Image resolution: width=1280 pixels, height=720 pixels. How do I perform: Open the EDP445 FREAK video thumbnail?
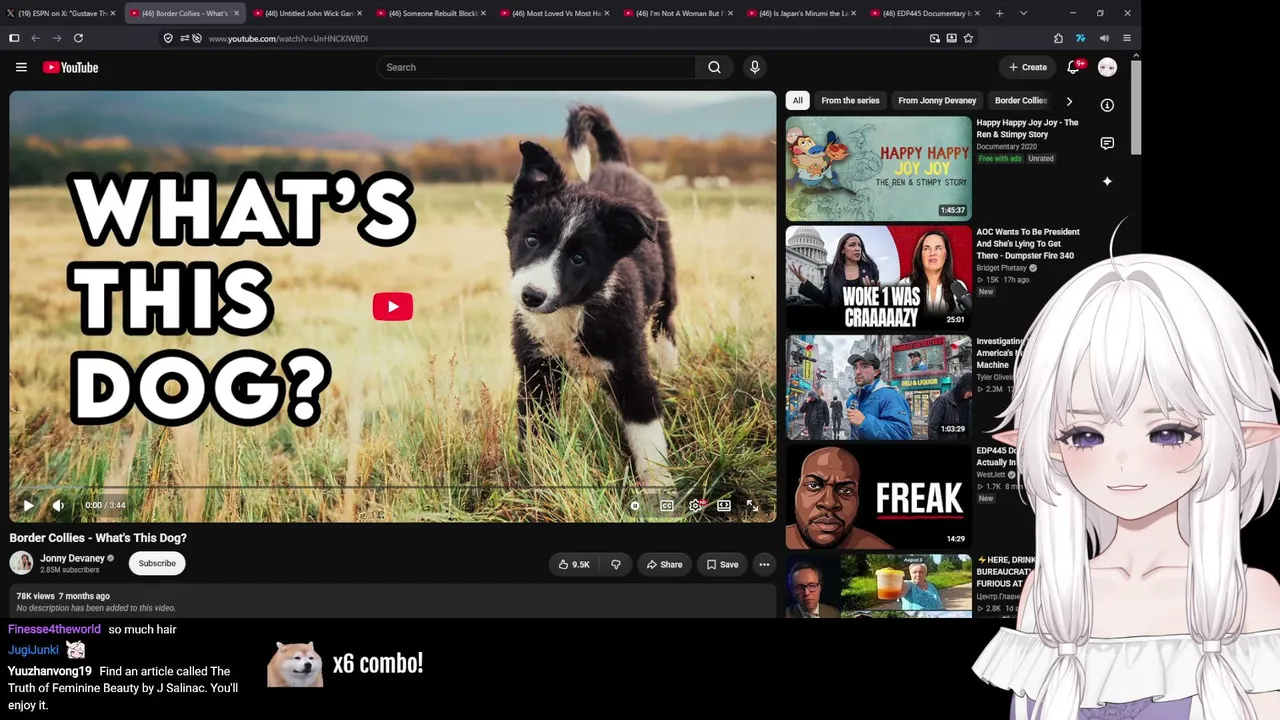[878, 496]
